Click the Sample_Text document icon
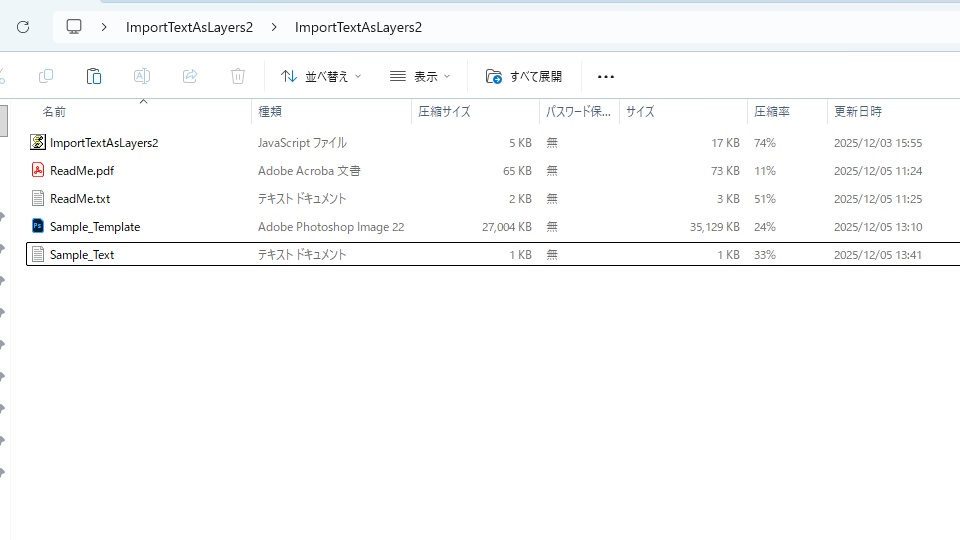This screenshot has height=540, width=960. pyautogui.click(x=38, y=254)
